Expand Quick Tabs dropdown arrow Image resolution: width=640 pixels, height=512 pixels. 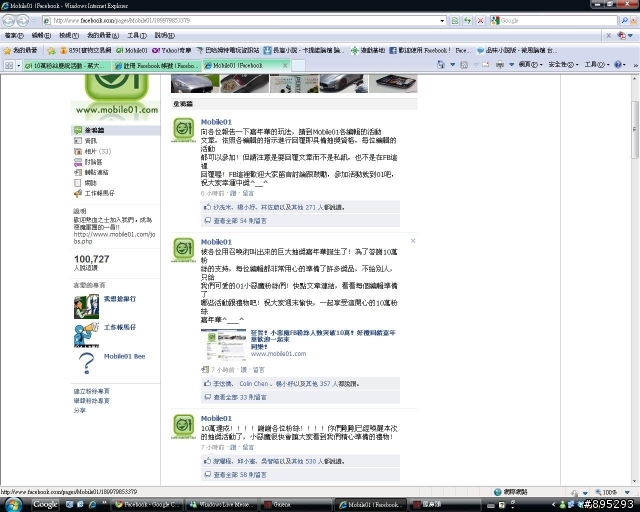point(19,65)
